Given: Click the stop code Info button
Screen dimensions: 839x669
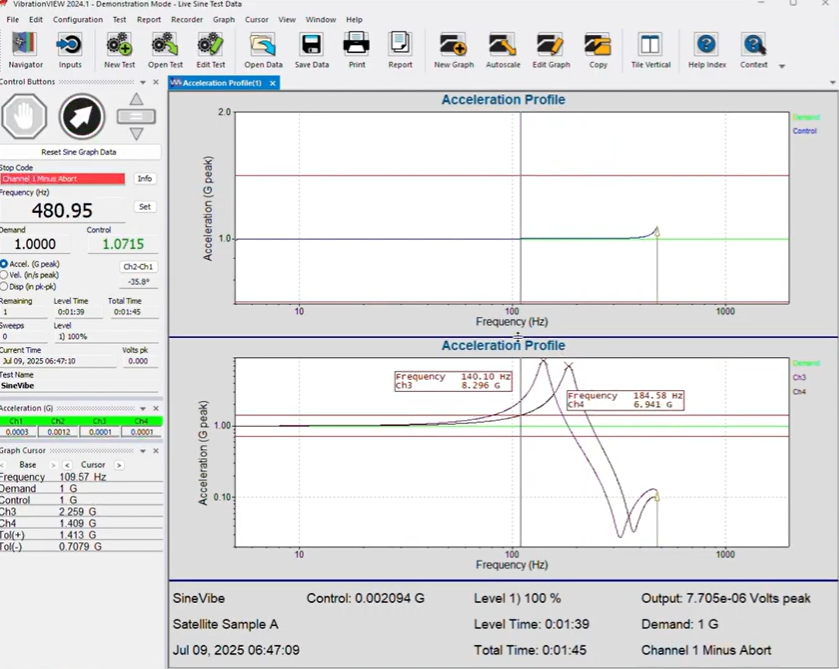Looking at the screenshot, I should tap(144, 179).
